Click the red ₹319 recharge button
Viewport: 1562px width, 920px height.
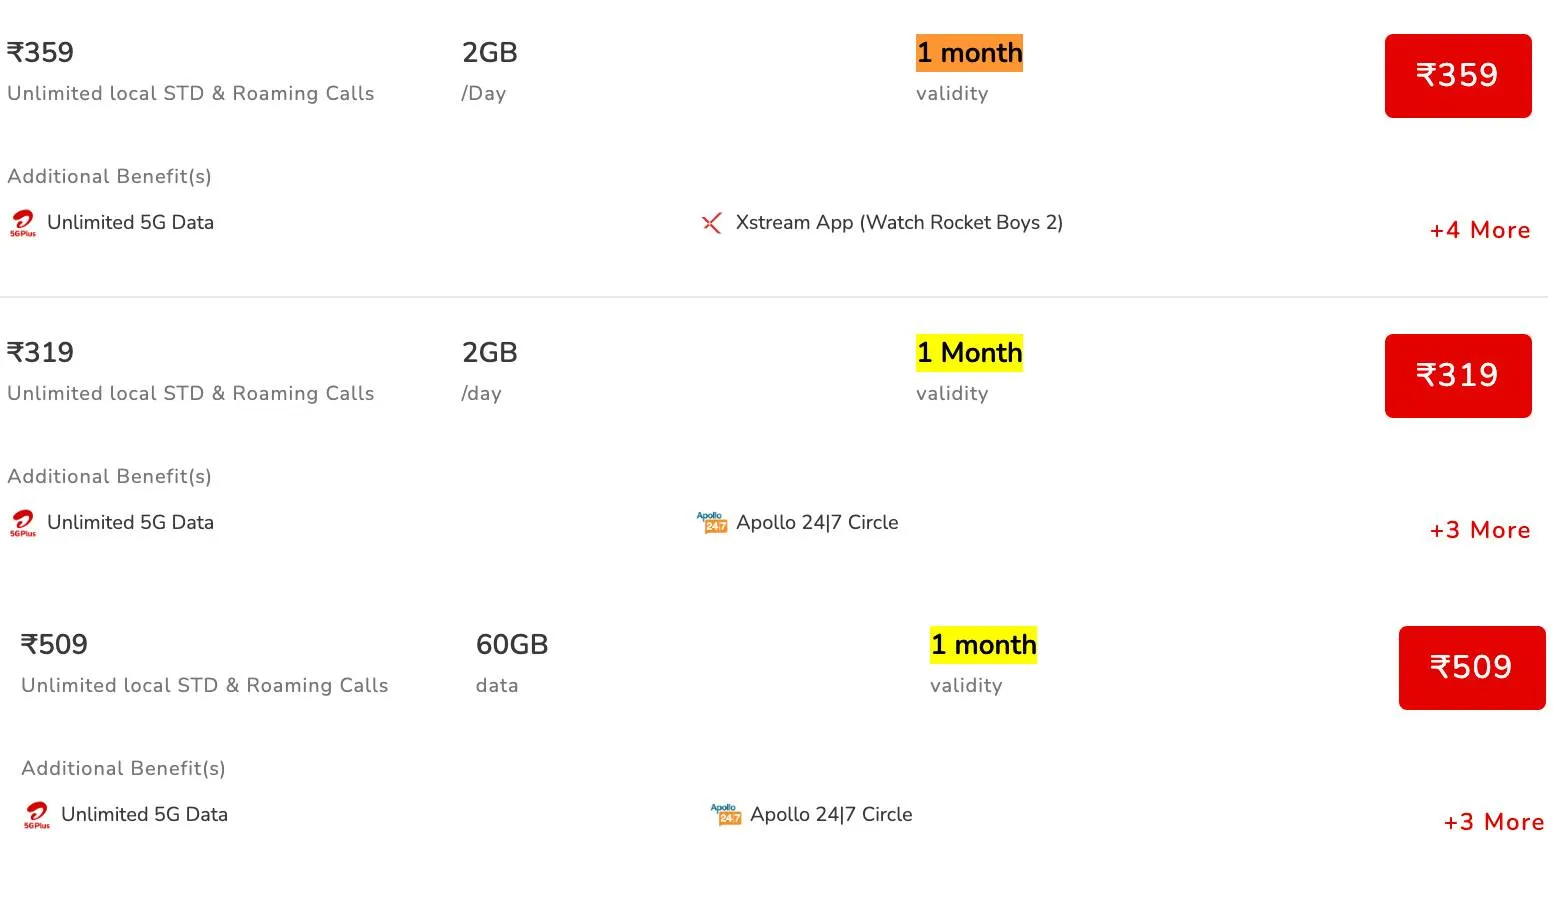coord(1458,376)
